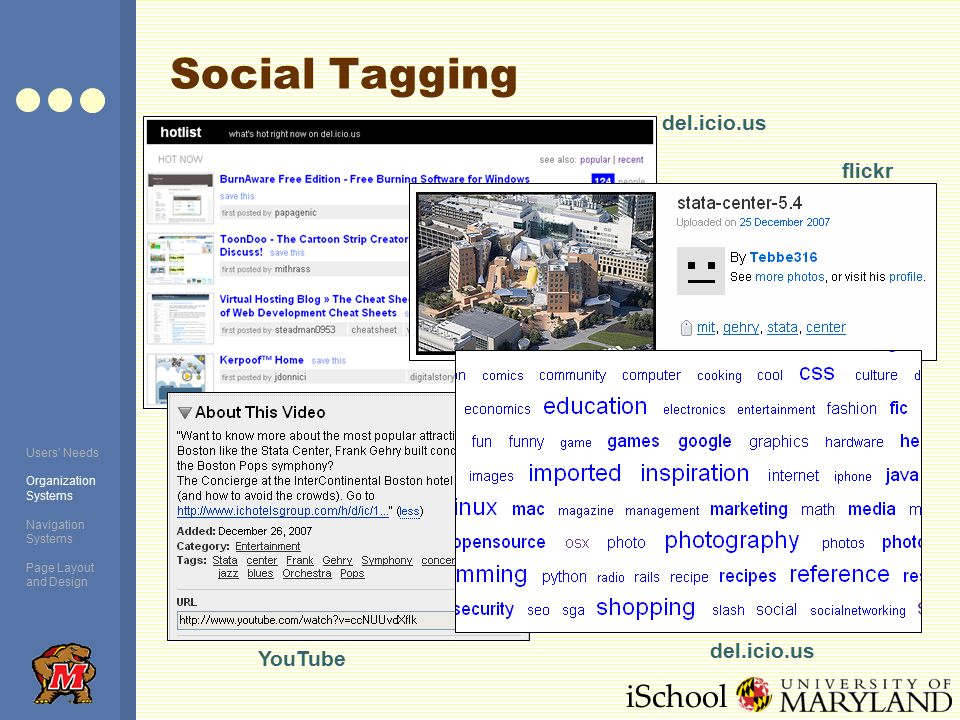Click the 'css' tag in cloud

(x=817, y=374)
